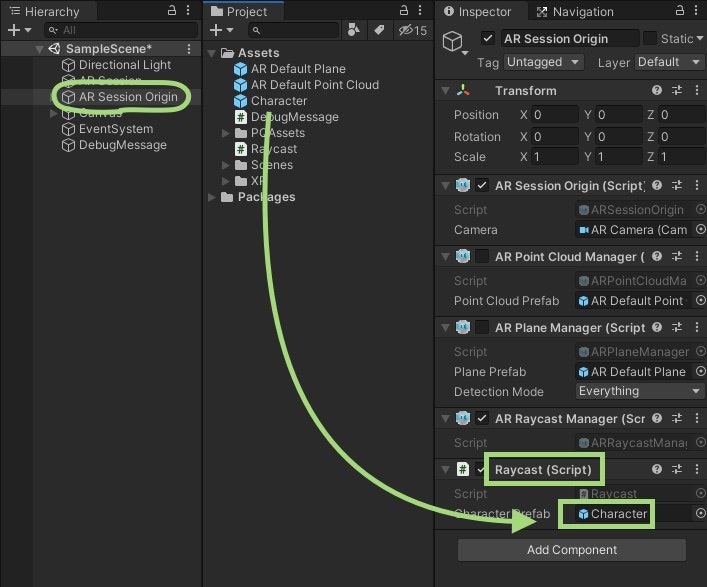
Task: Pick object for Plane Prefab field
Action: (x=700, y=371)
